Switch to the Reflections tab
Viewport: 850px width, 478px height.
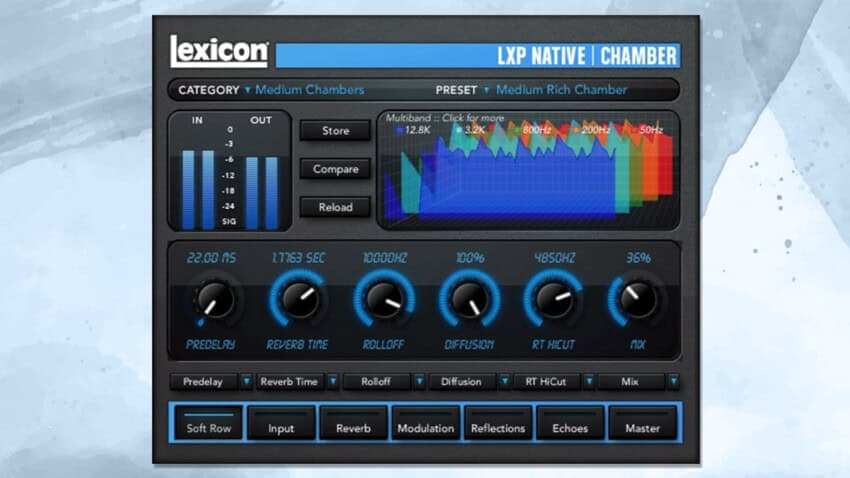[x=498, y=423]
